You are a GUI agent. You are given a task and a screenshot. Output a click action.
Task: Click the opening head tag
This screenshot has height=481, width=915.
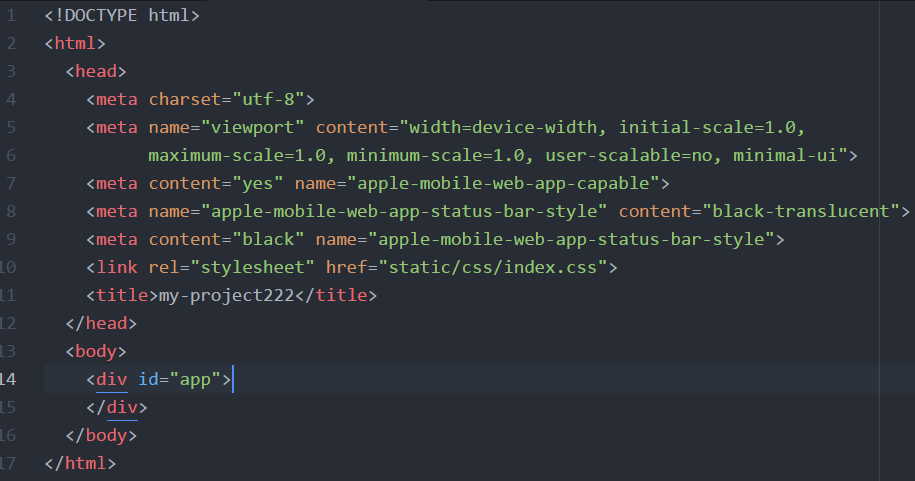pos(96,71)
